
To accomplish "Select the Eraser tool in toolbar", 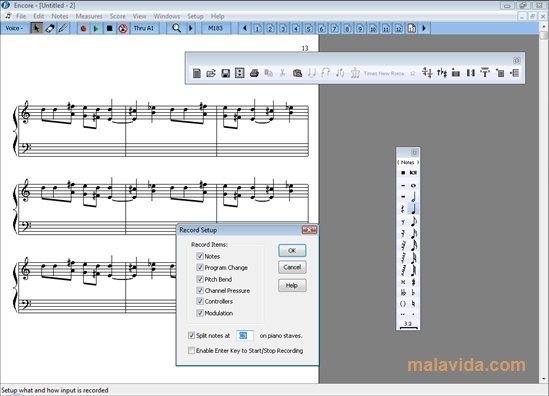I will (x=49, y=28).
